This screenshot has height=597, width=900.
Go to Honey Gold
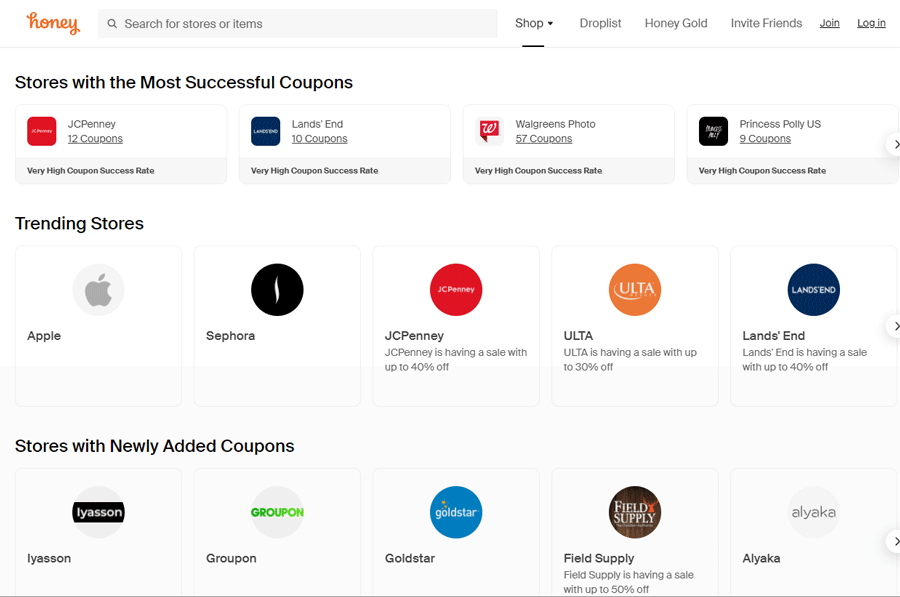point(676,24)
